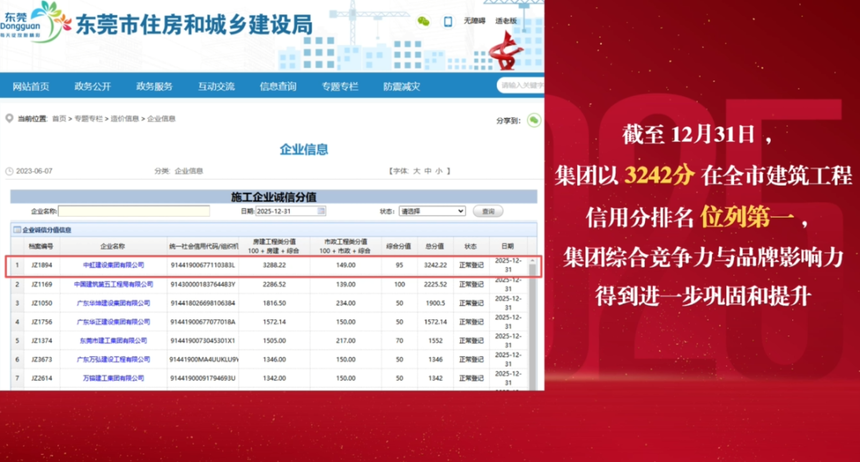Open company link 广东华正建设集团有限公司
This screenshot has width=860, height=462.
tap(114, 322)
